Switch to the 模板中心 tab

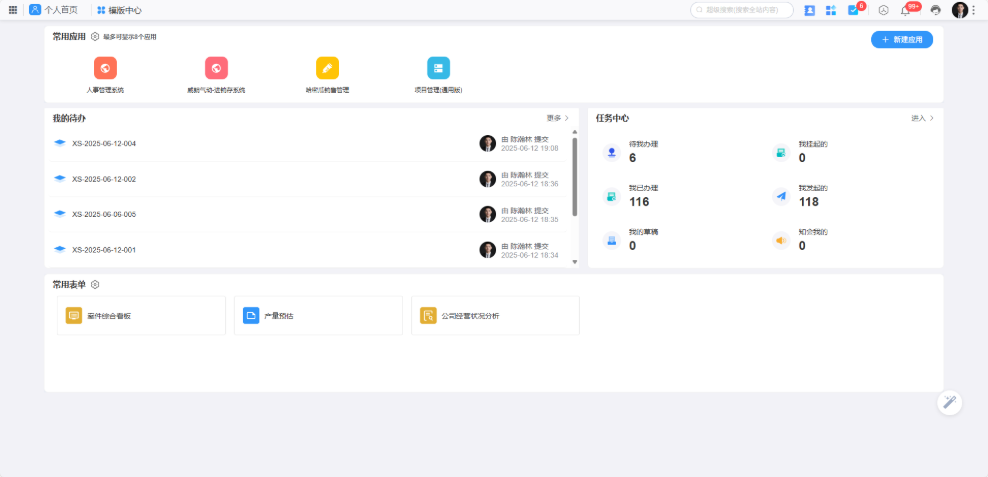click(119, 10)
